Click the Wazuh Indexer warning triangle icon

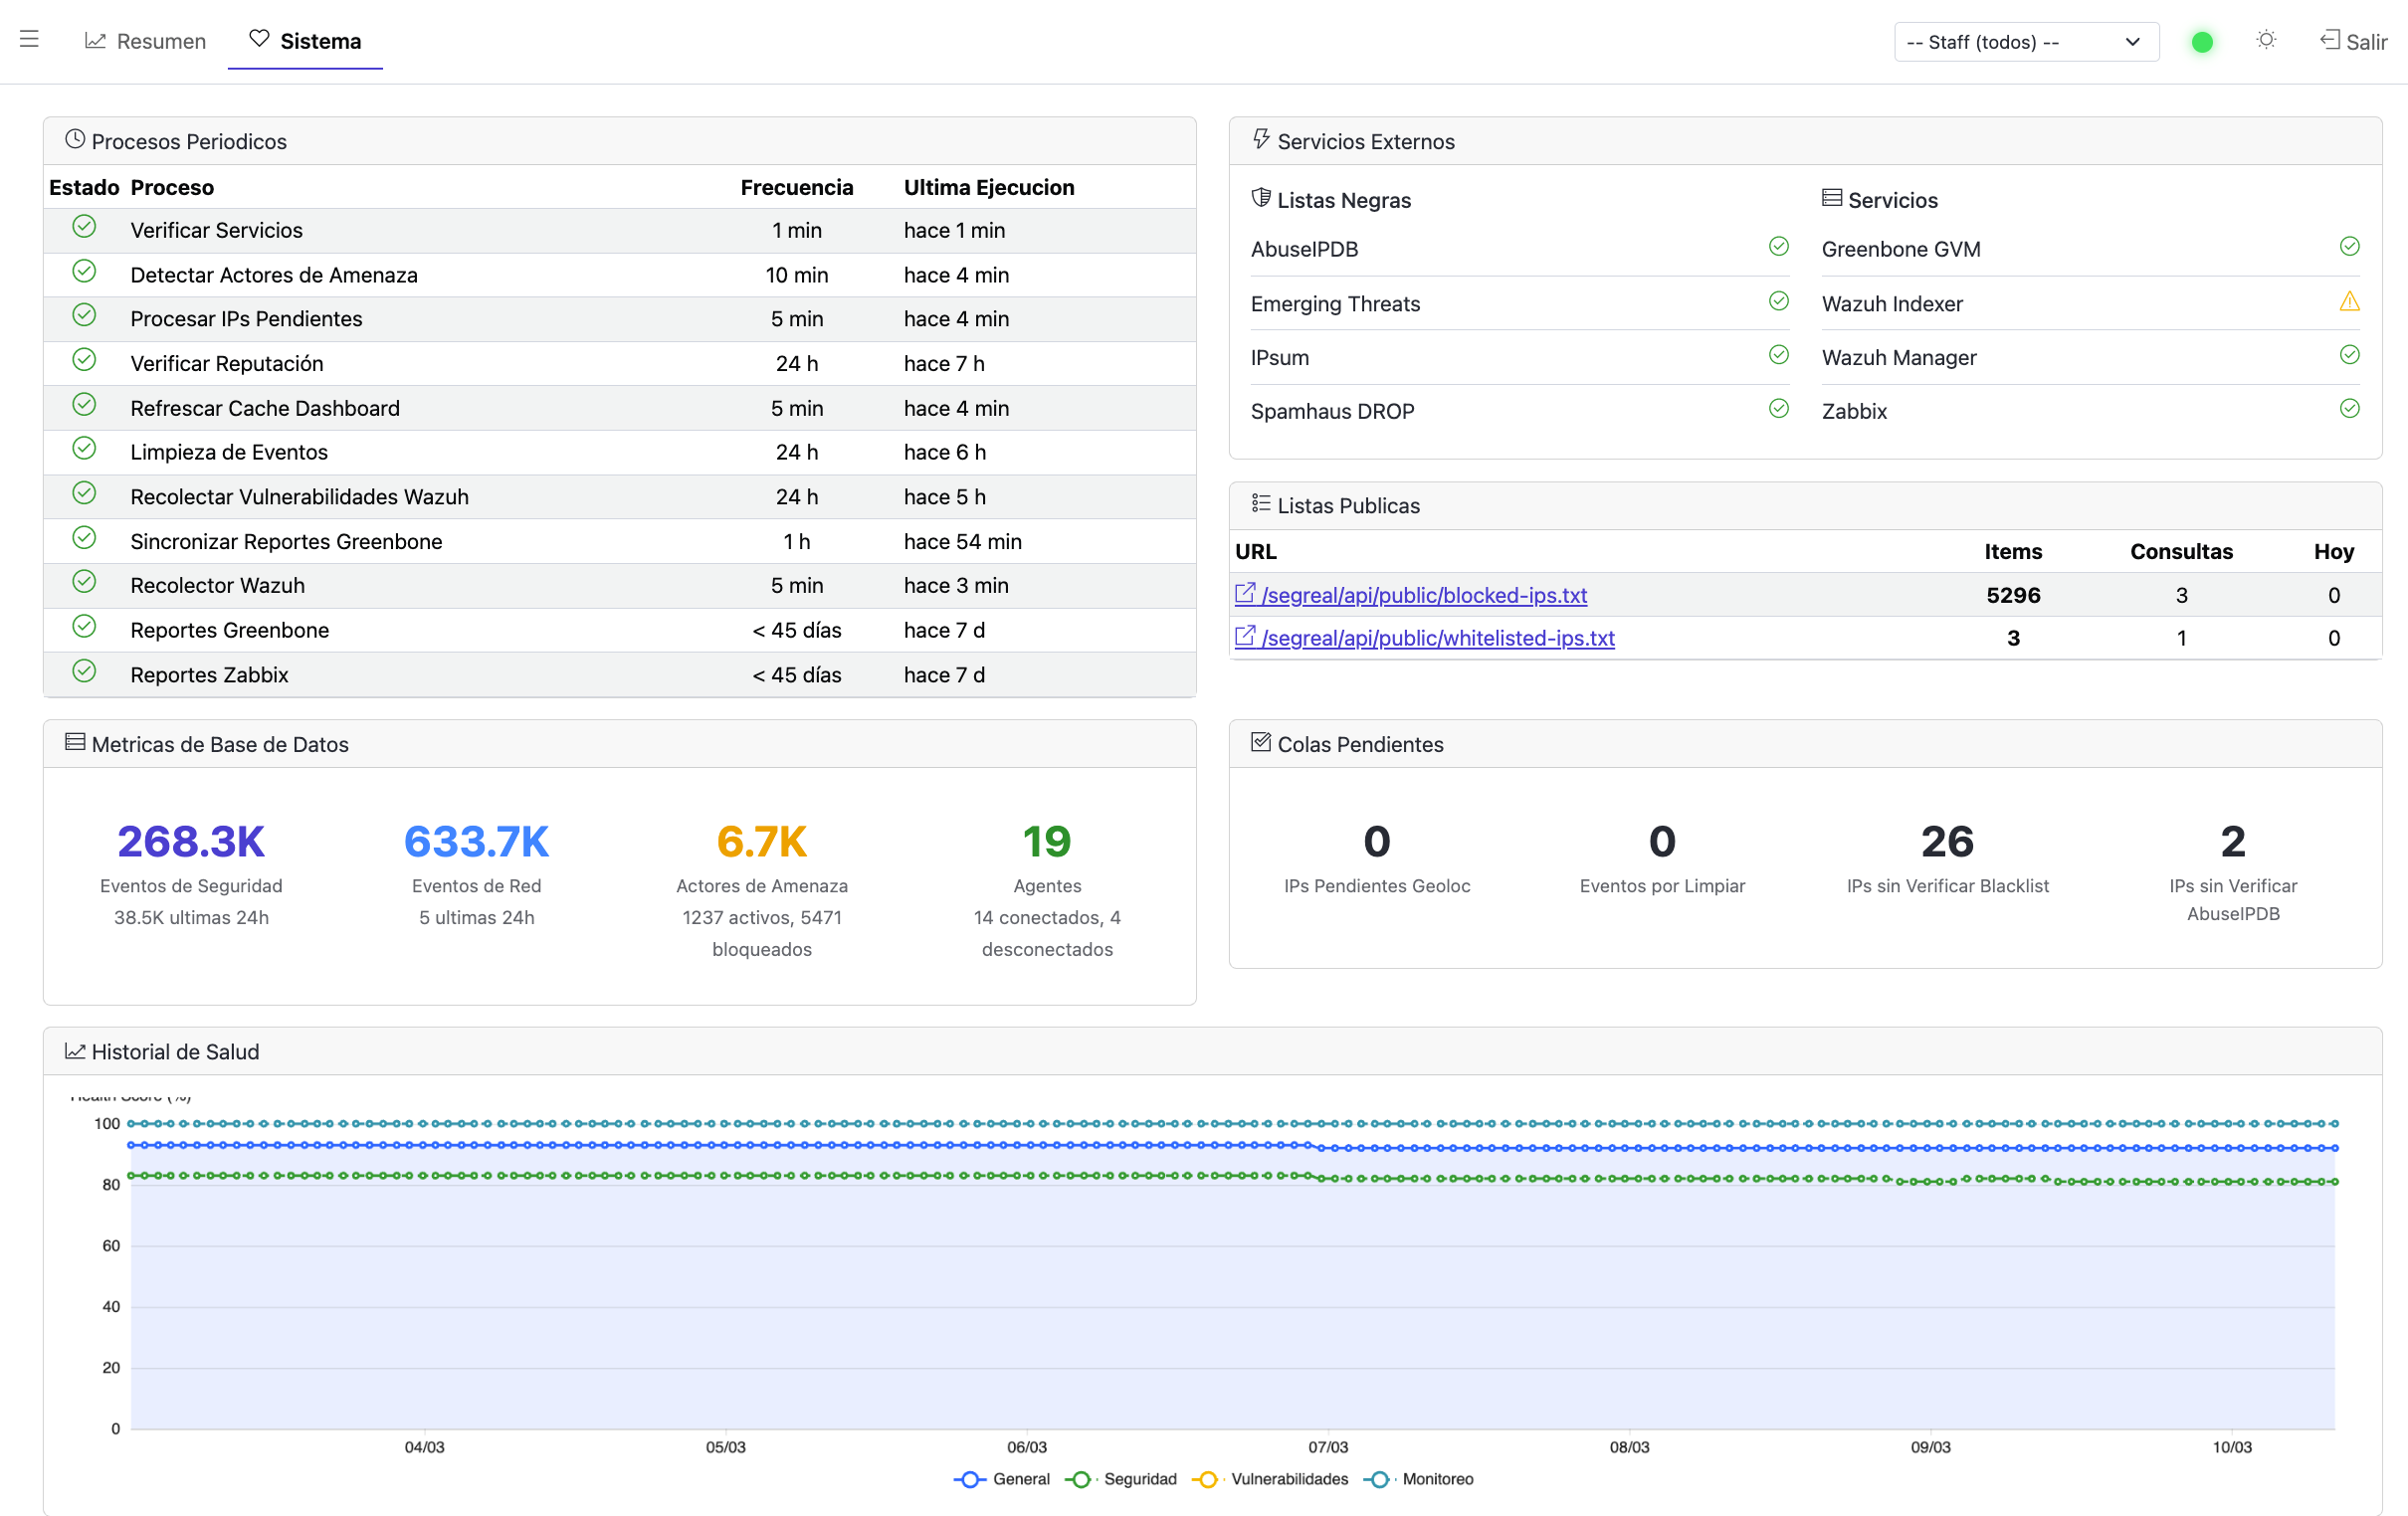[2349, 301]
